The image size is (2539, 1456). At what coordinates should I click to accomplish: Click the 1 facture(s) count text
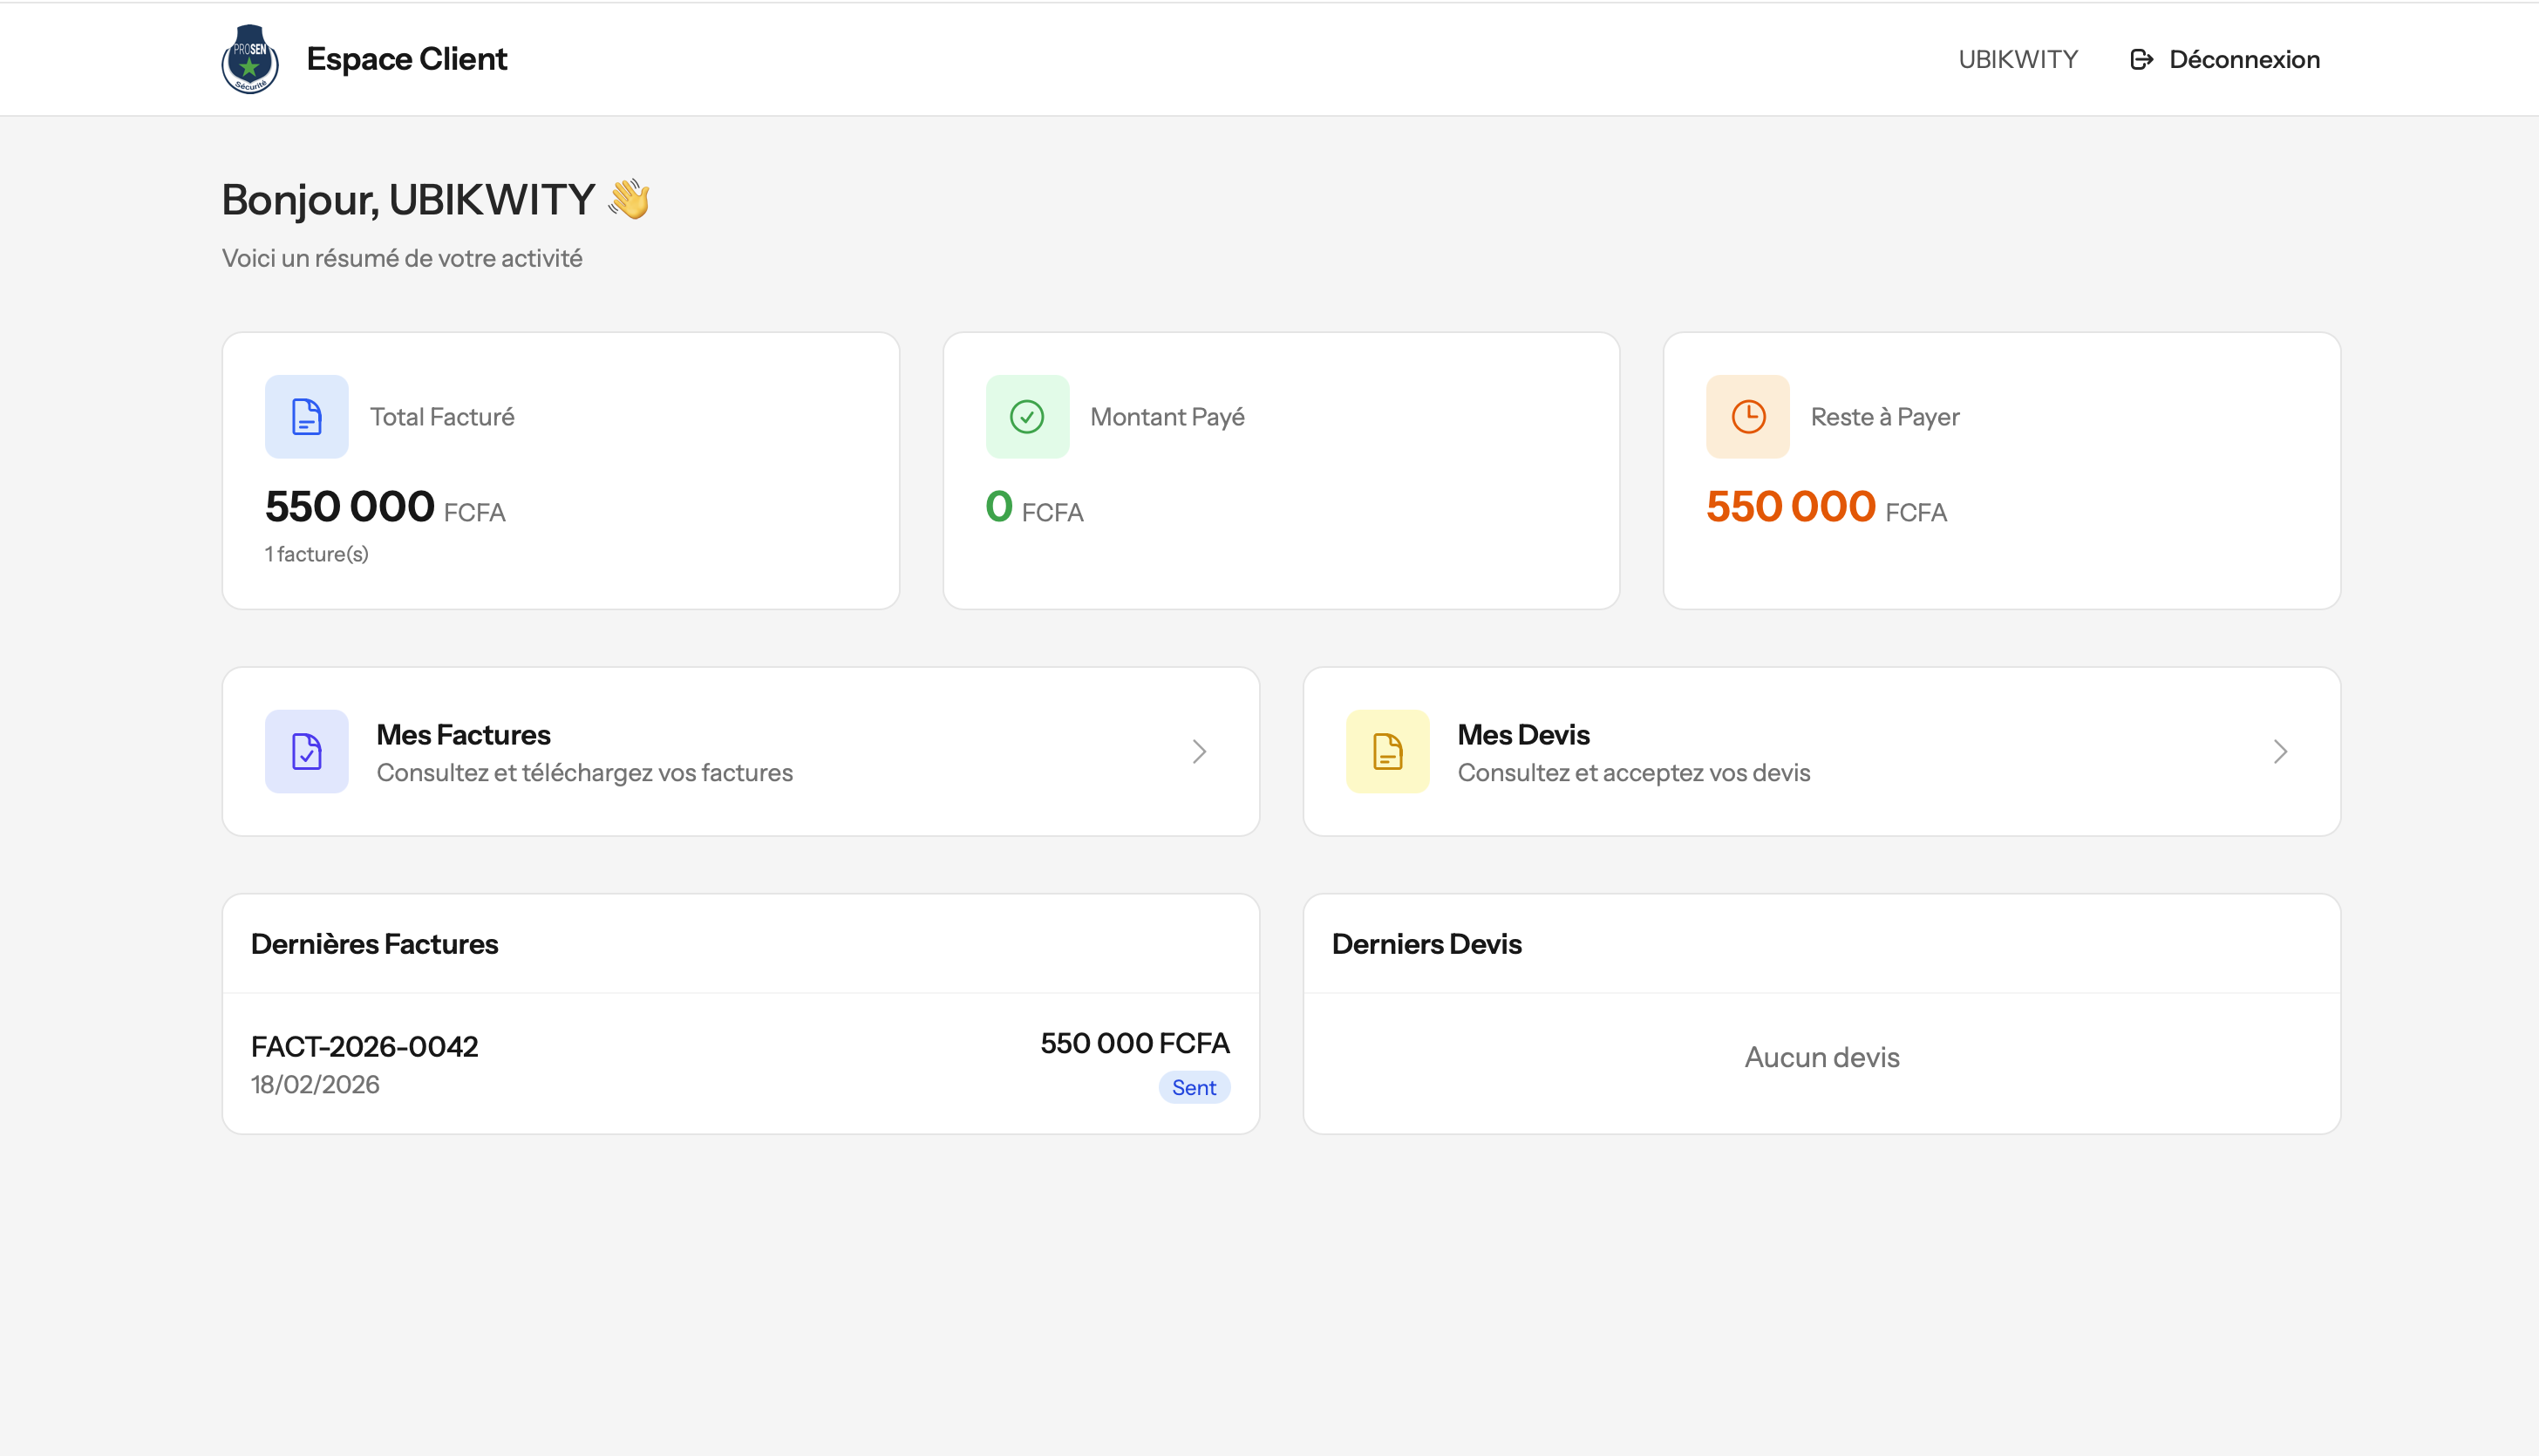317,554
